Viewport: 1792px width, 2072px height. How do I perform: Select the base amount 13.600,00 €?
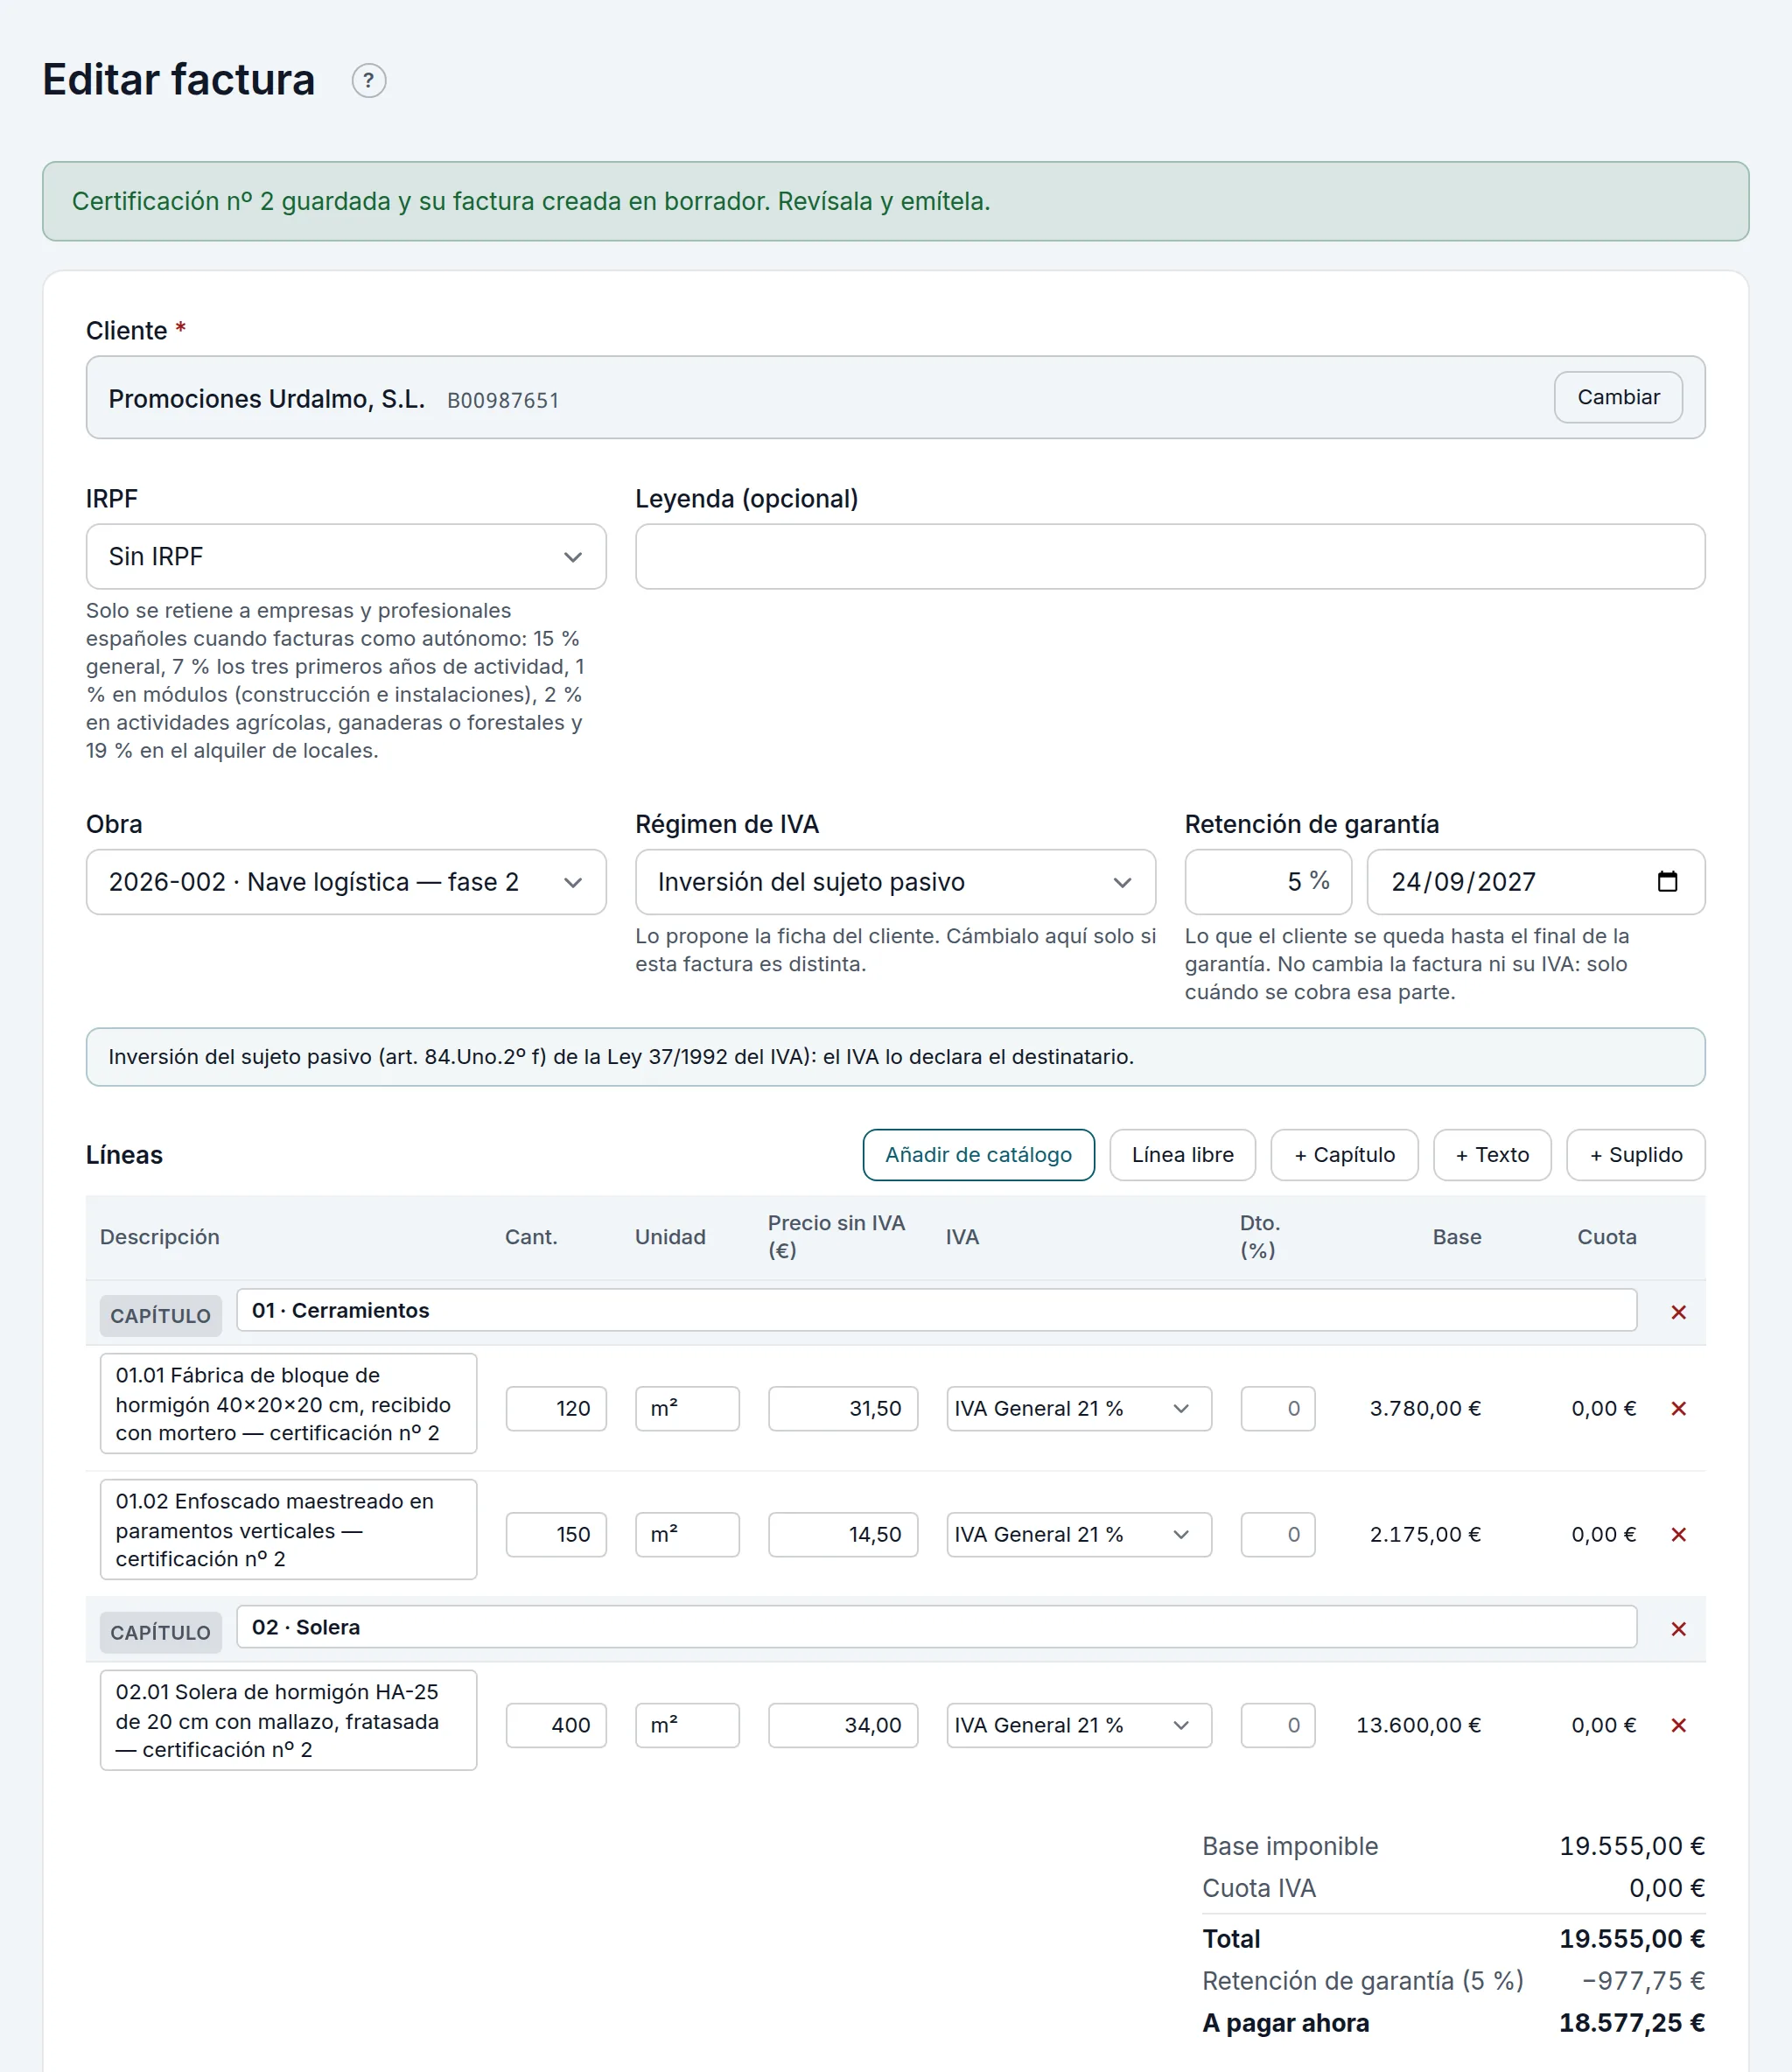pos(1418,1725)
